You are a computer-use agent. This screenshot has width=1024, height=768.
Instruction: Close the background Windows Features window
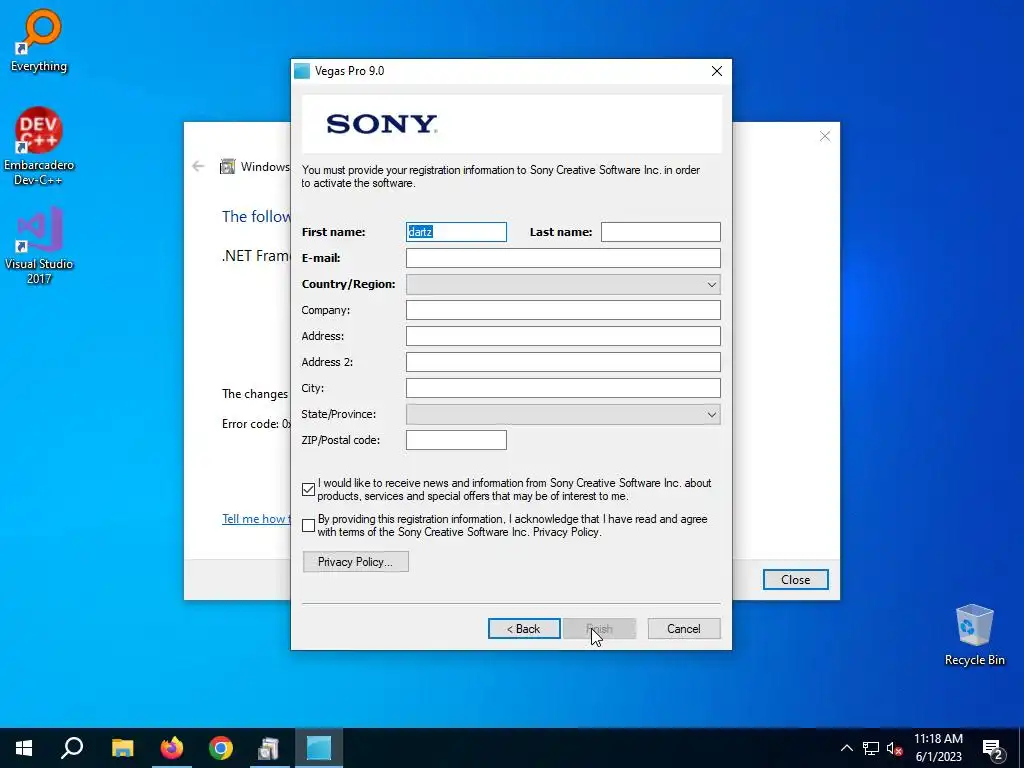[x=825, y=136]
